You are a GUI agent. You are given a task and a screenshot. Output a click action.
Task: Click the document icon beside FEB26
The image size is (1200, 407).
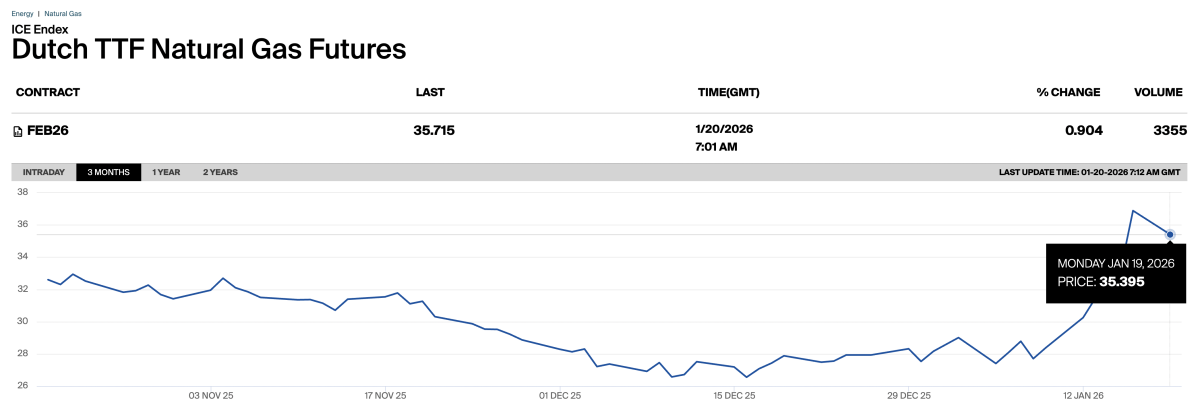point(18,131)
